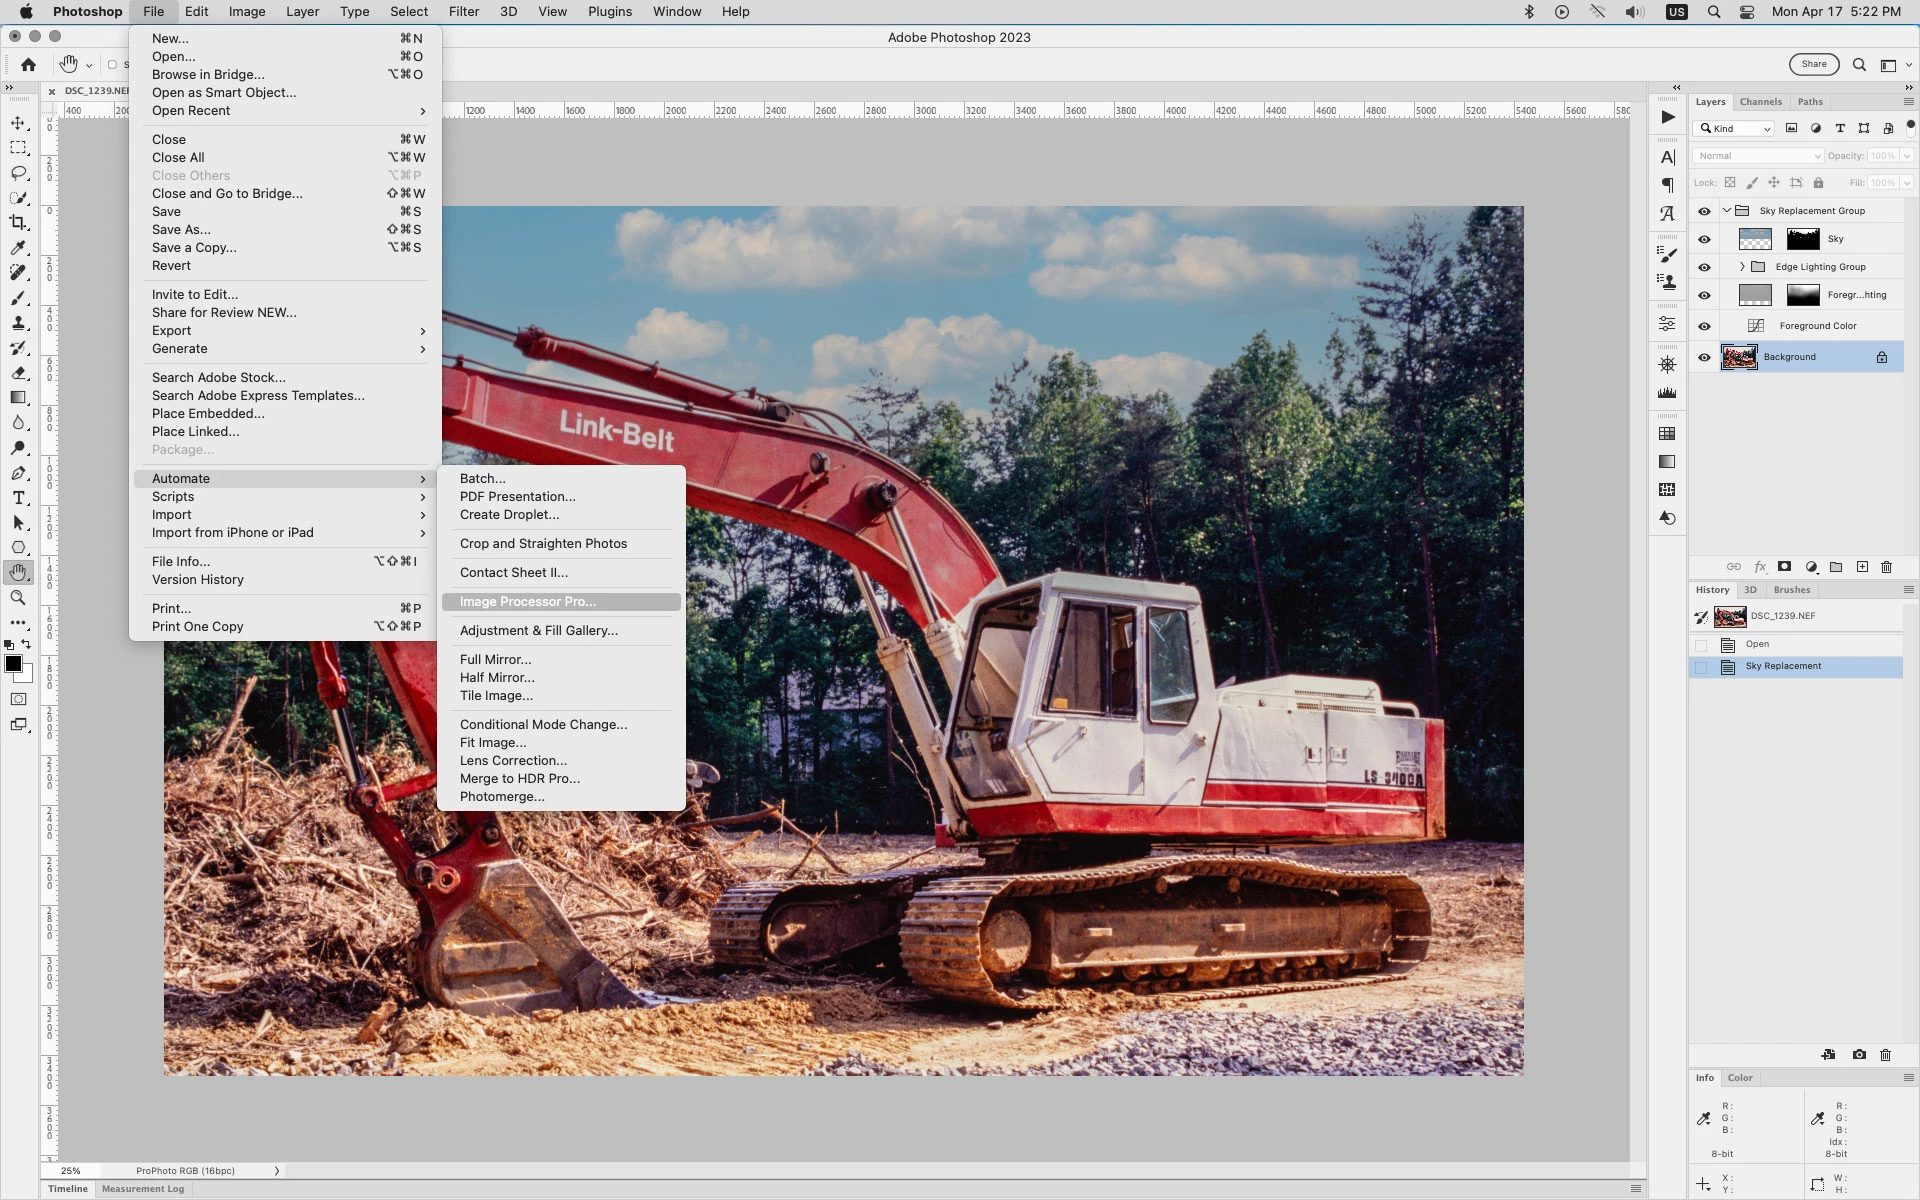Click the foreground color swatch
The width and height of the screenshot is (1920, 1200).
click(x=13, y=664)
